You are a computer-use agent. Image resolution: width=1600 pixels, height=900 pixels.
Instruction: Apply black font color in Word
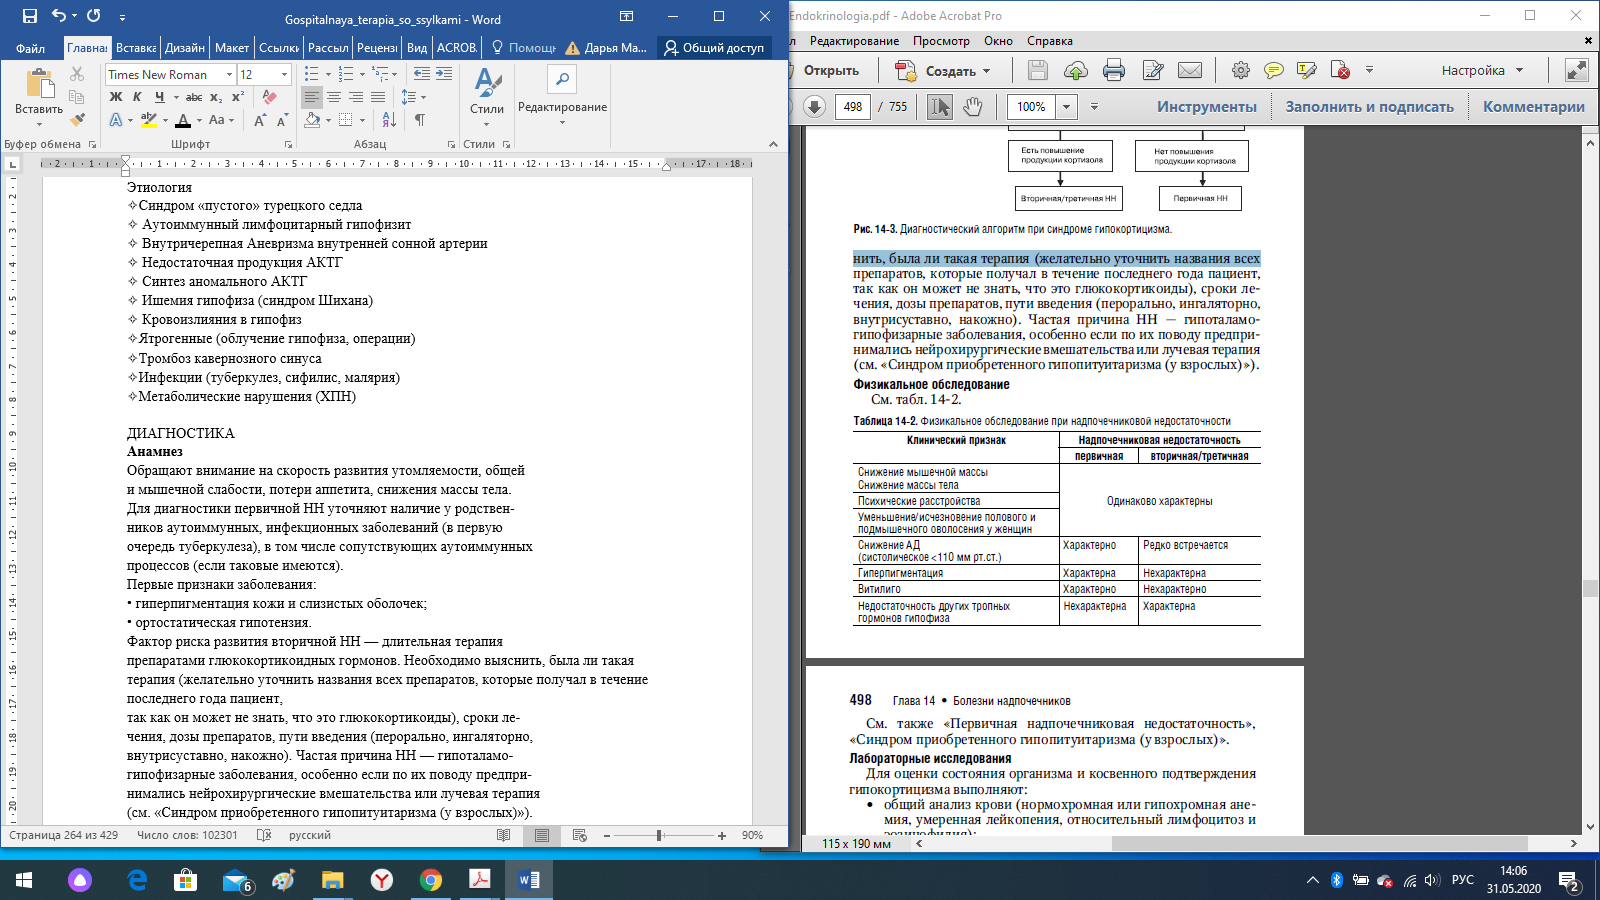(183, 120)
